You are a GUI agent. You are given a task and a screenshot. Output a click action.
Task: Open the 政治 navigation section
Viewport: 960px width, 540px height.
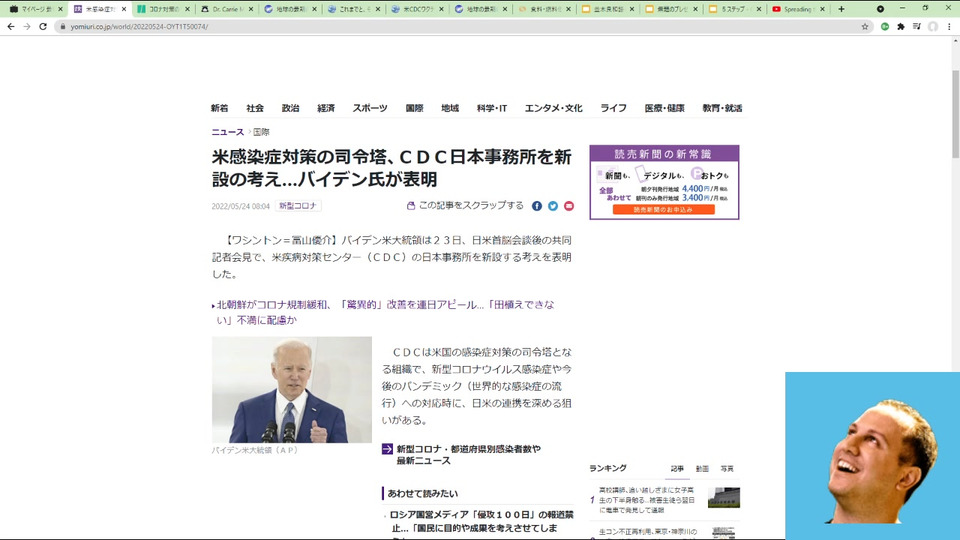tap(290, 108)
